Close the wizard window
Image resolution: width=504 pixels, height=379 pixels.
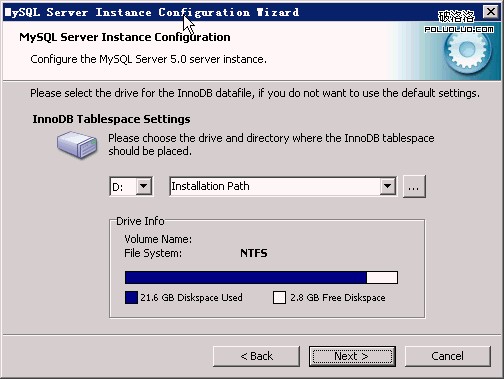(x=491, y=12)
